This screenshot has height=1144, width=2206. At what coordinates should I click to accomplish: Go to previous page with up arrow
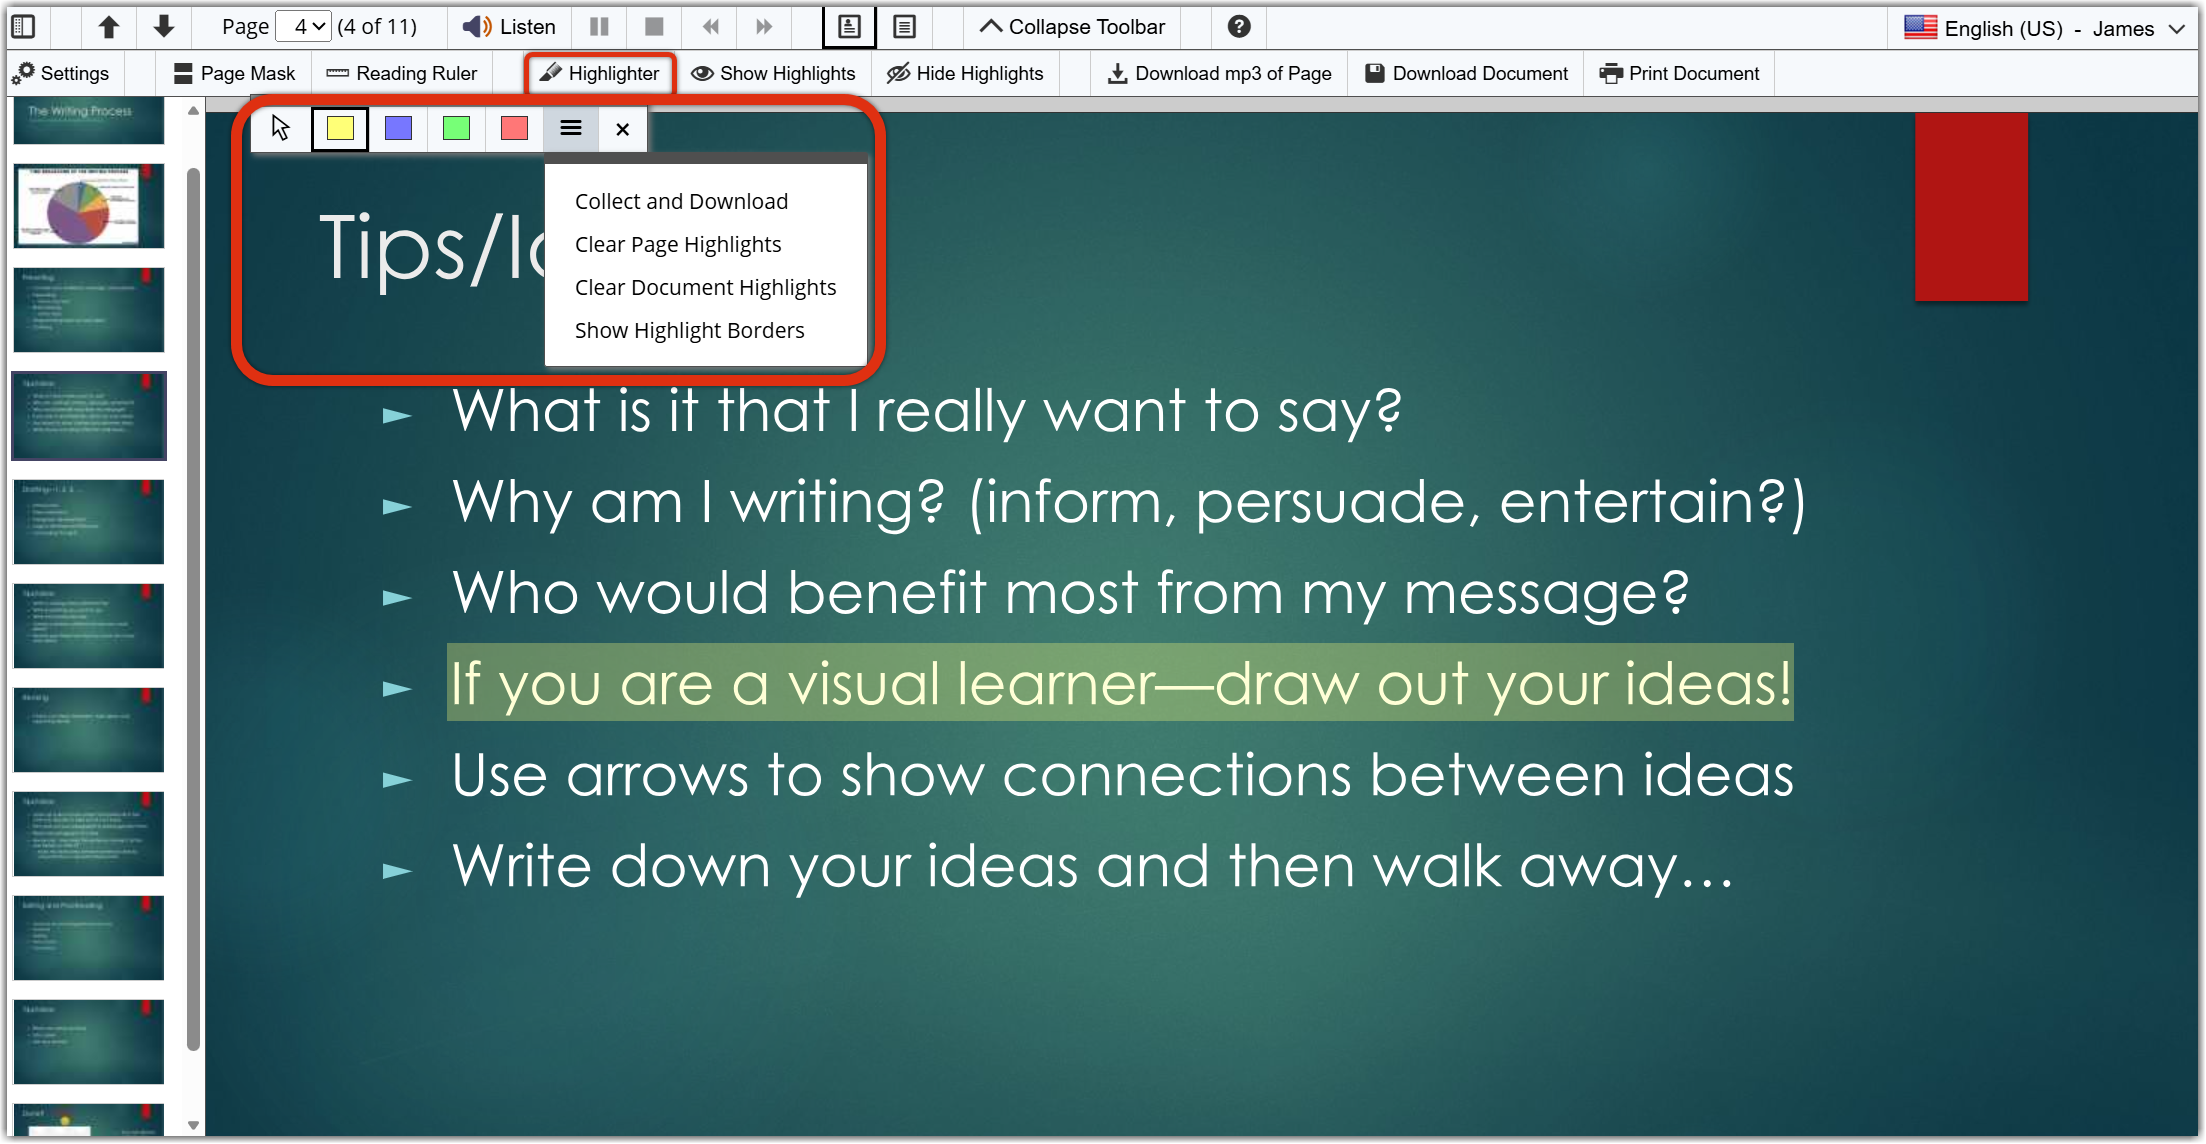(108, 27)
